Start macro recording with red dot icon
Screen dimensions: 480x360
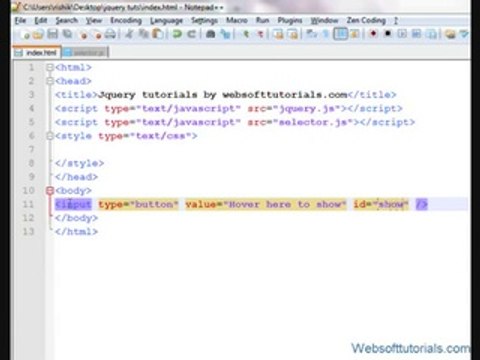point(373,34)
